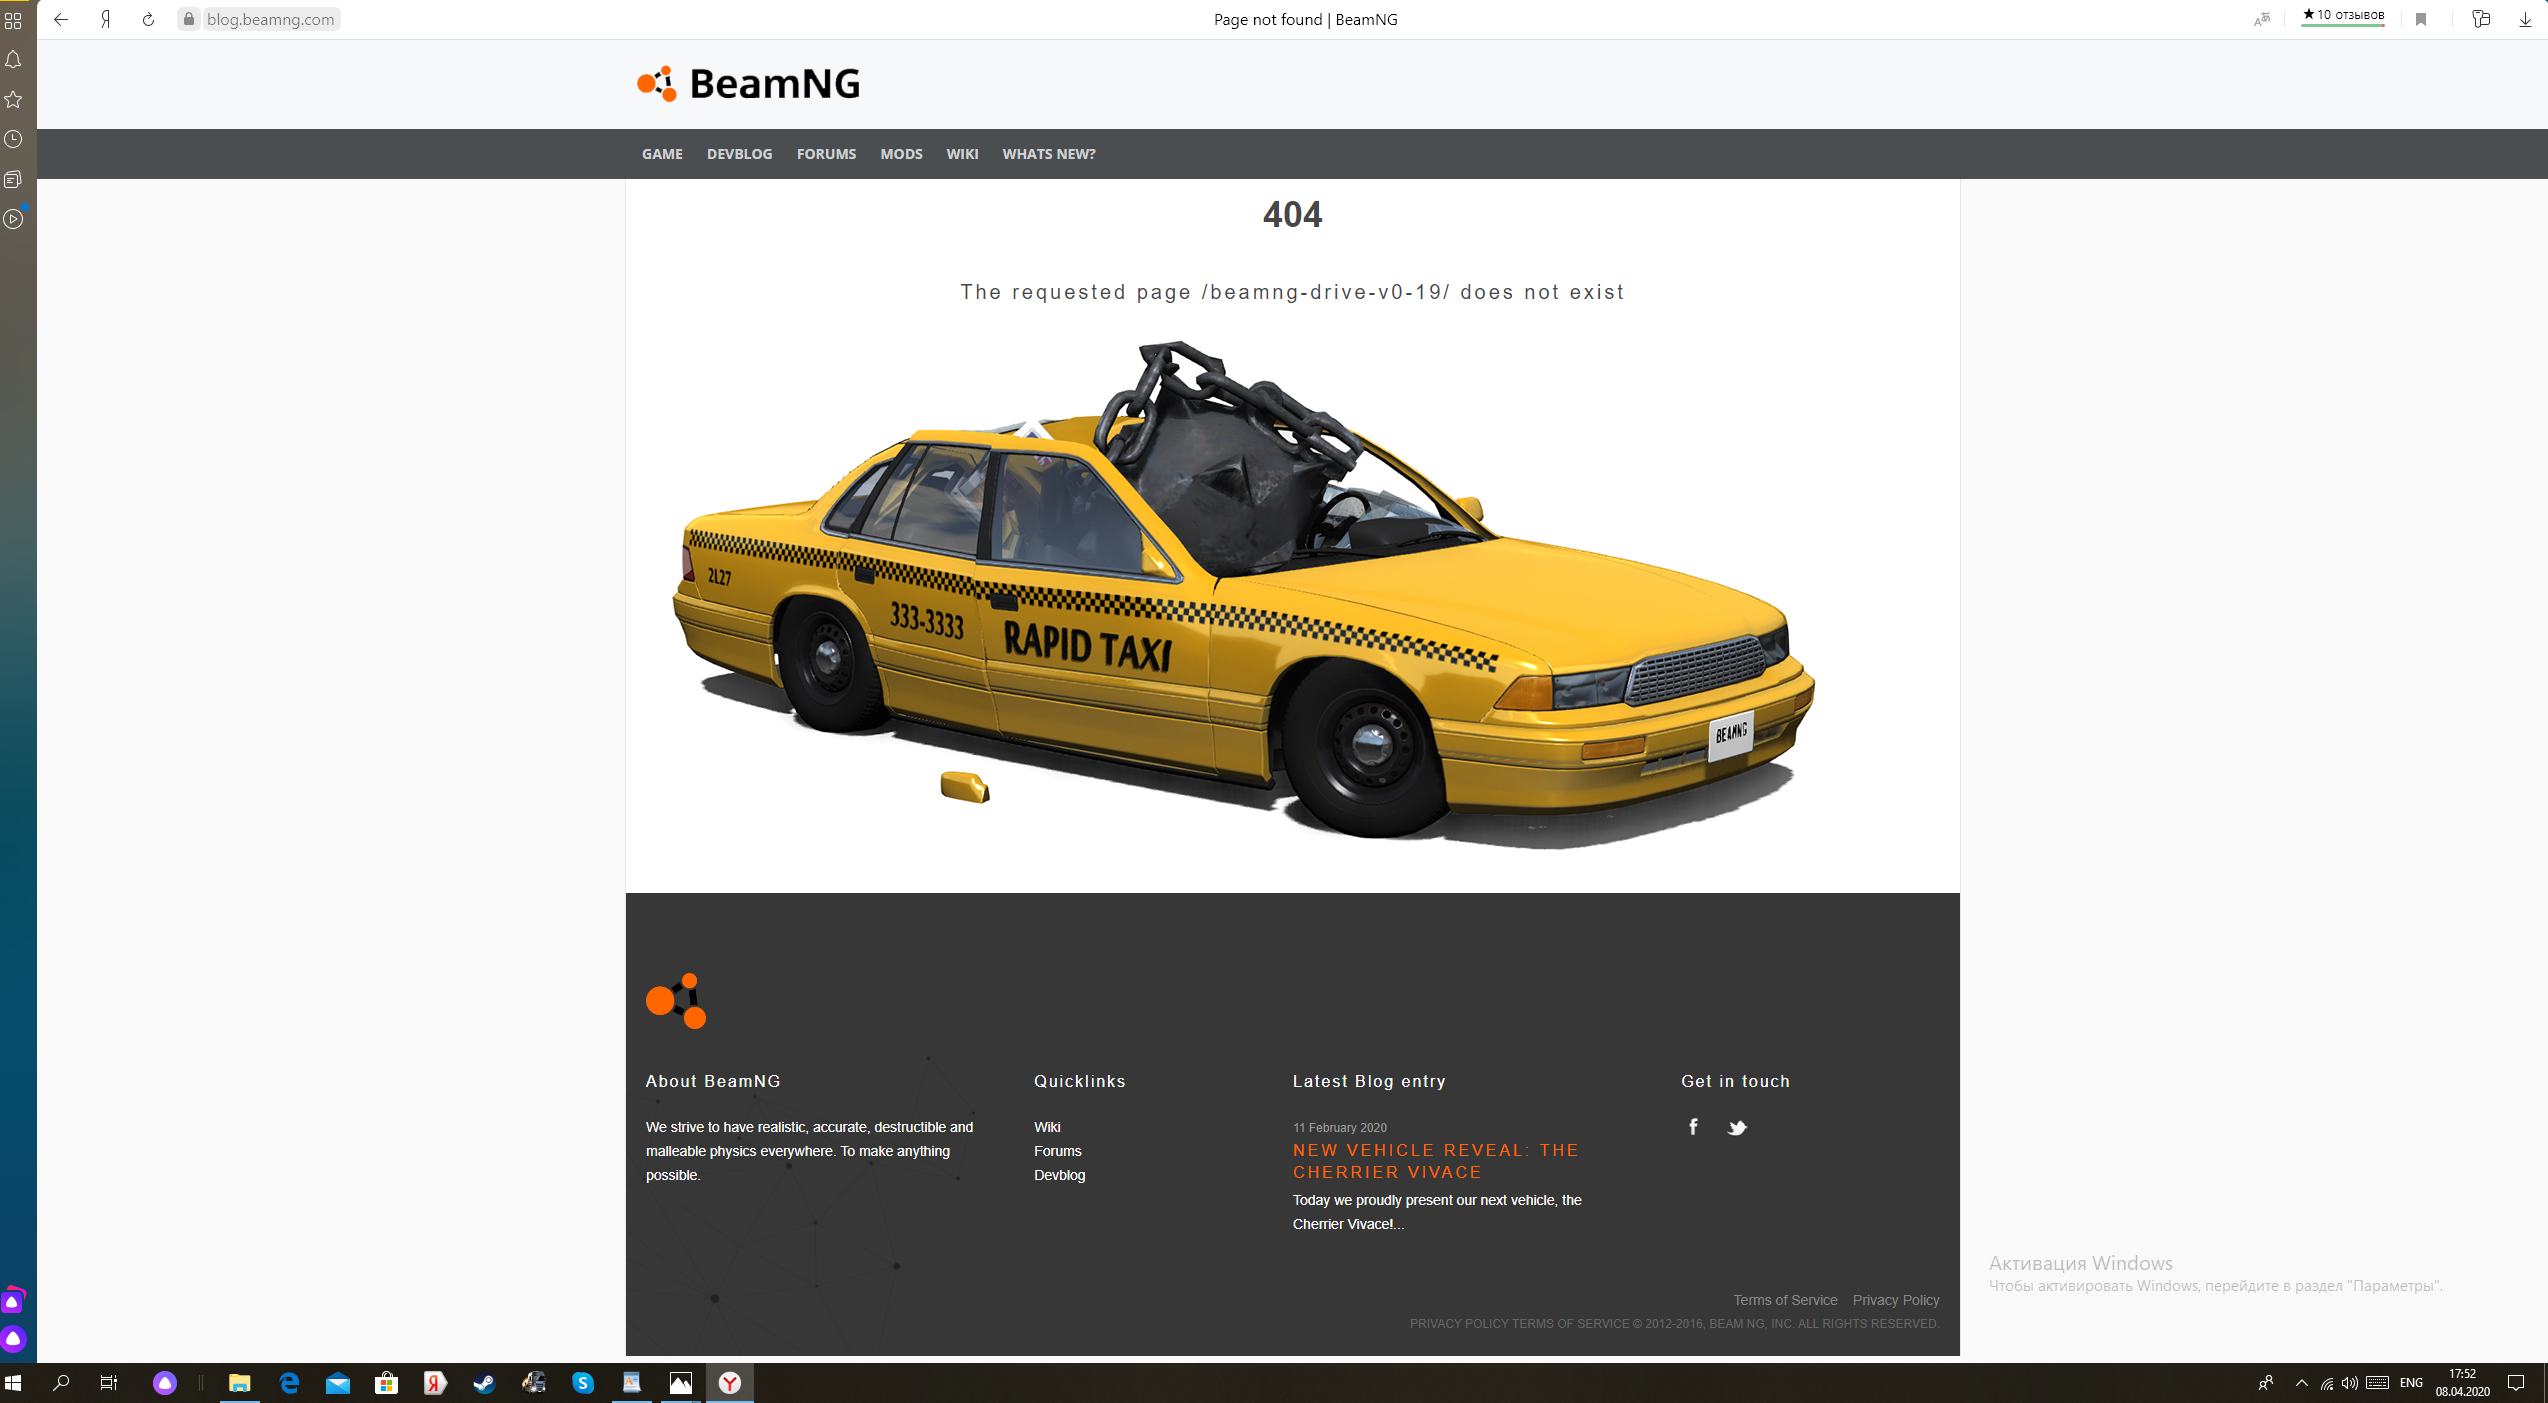The height and width of the screenshot is (1403, 2548).
Task: Open the GAME menu item
Action: coord(662,154)
